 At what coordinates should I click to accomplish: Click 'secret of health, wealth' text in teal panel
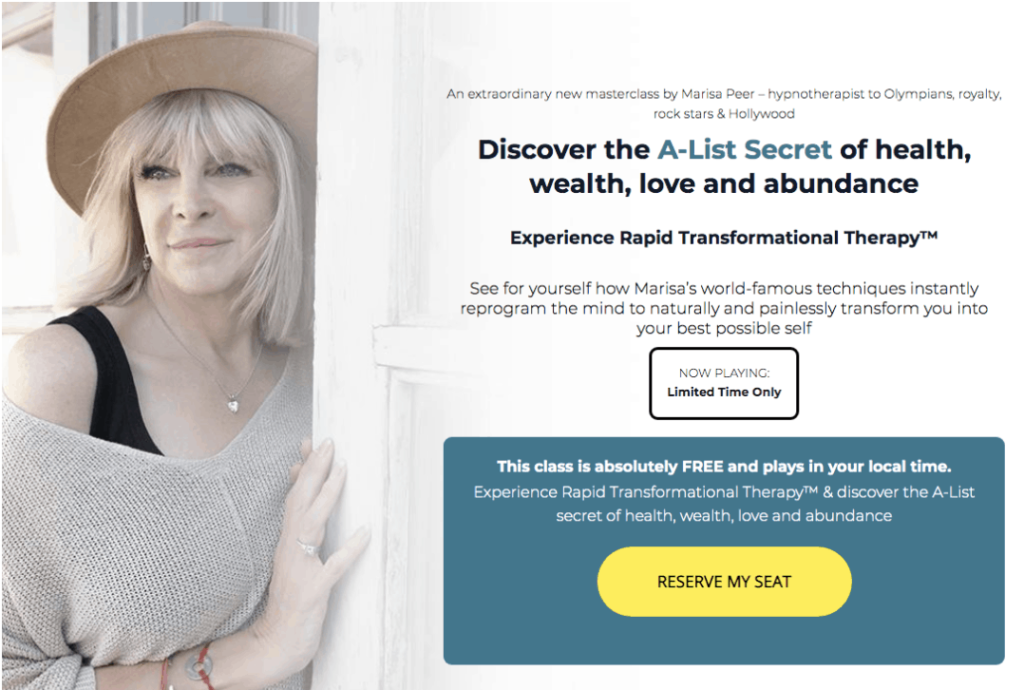pos(724,516)
